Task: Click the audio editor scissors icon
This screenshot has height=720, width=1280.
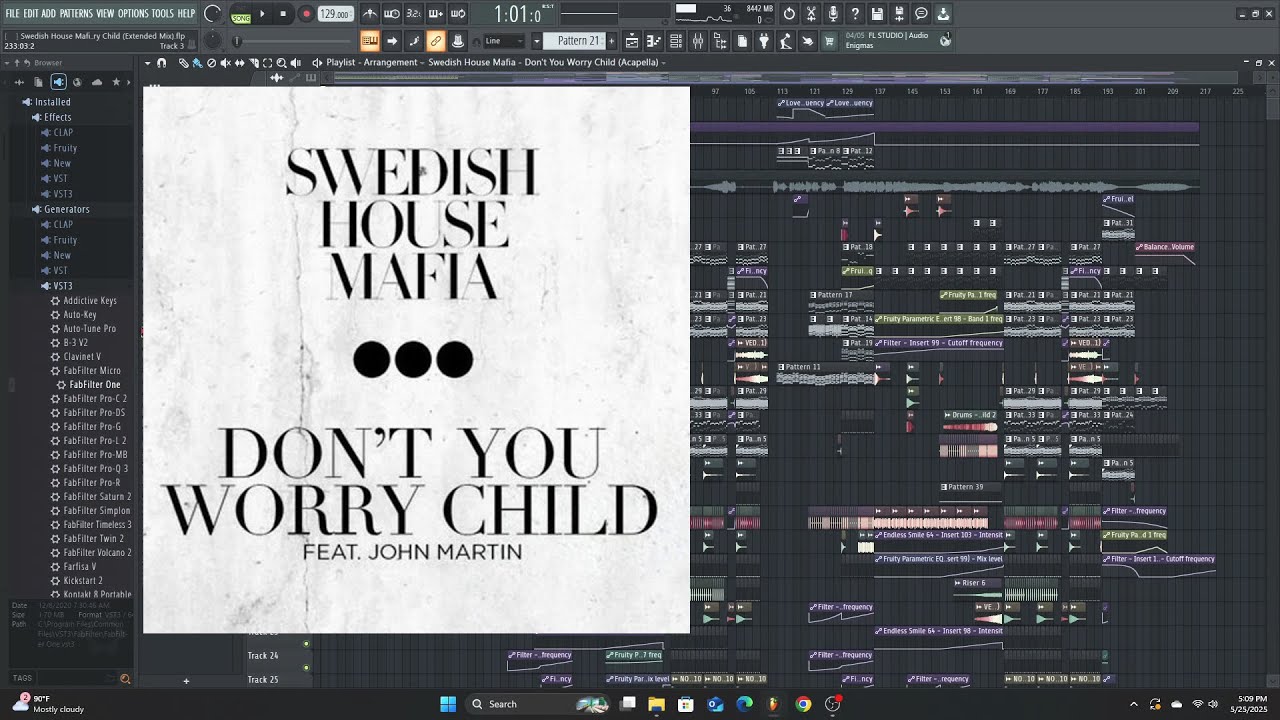Action: point(811,14)
